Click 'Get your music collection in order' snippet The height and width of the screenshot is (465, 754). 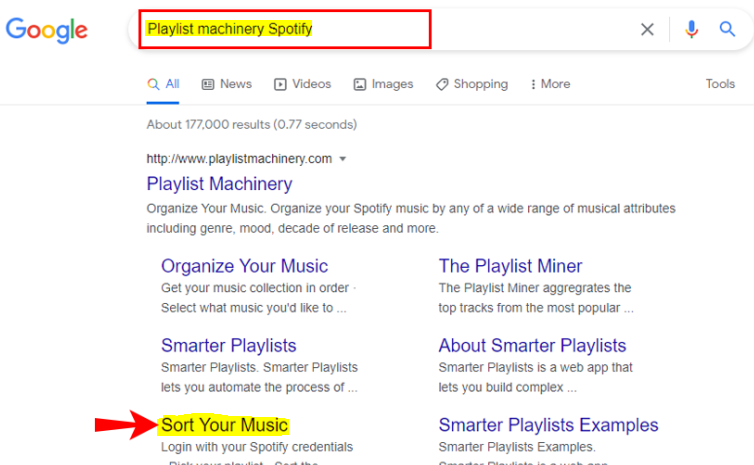pyautogui.click(x=255, y=288)
